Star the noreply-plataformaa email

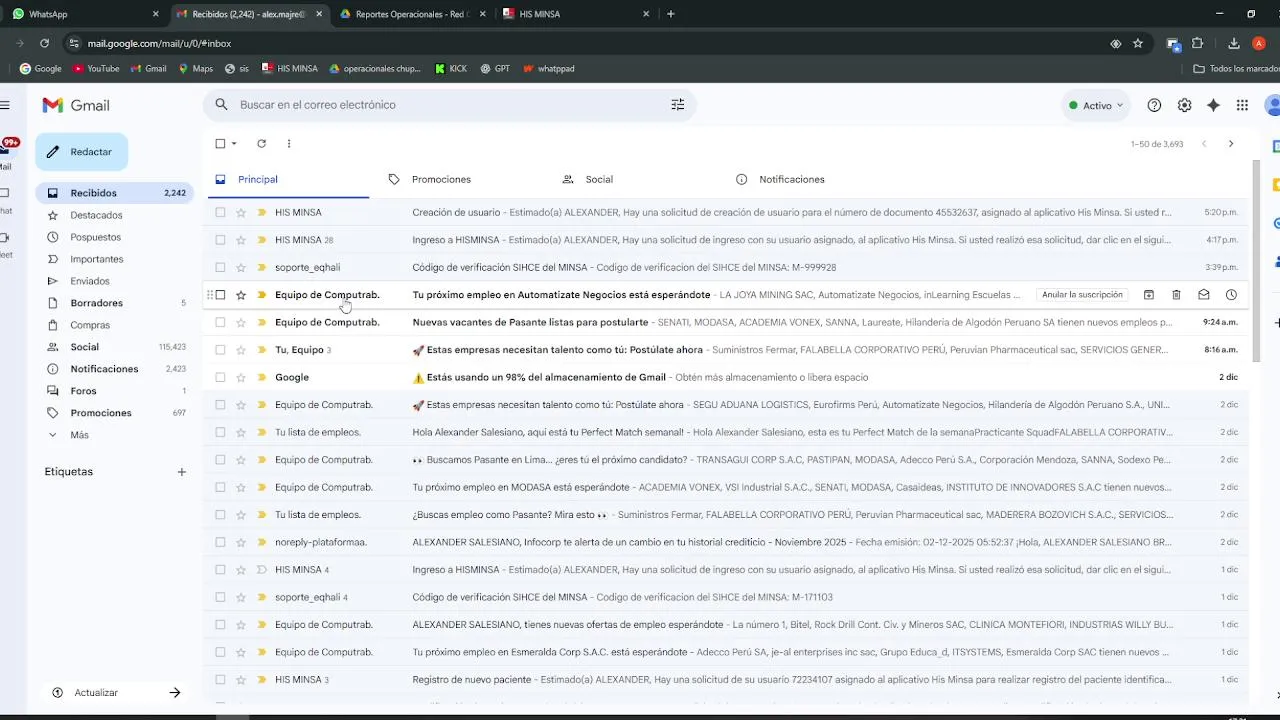[241, 542]
